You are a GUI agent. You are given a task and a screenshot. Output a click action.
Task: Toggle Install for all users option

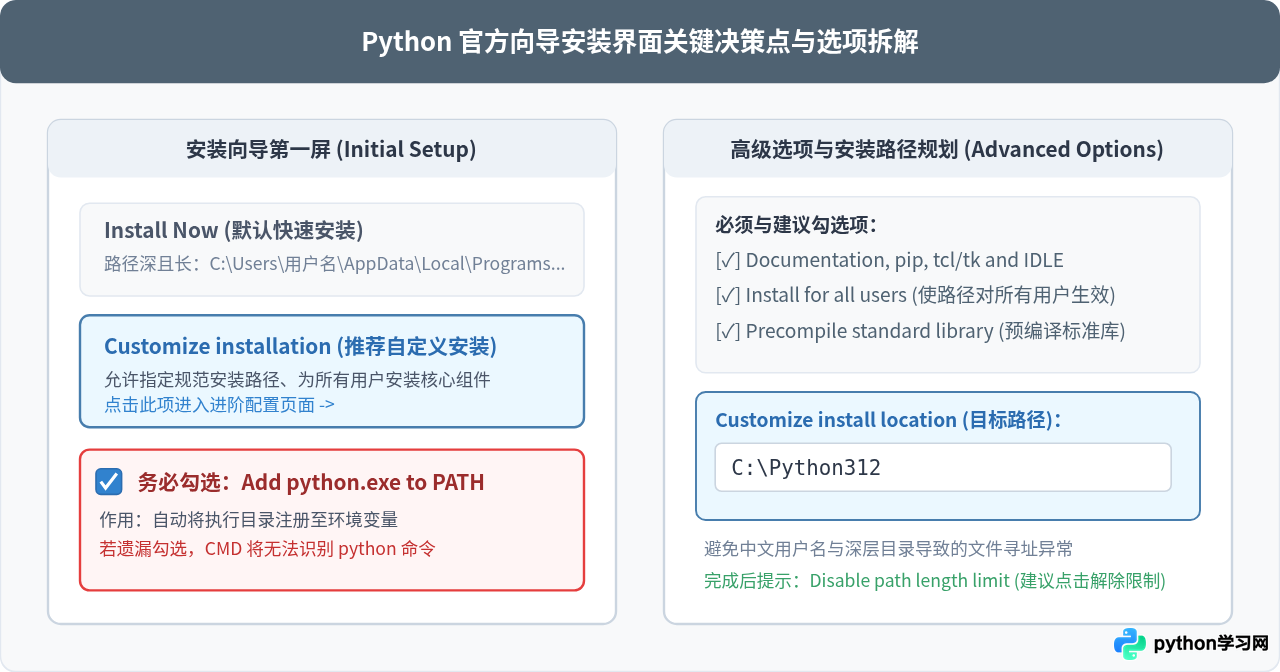pyautogui.click(x=915, y=295)
